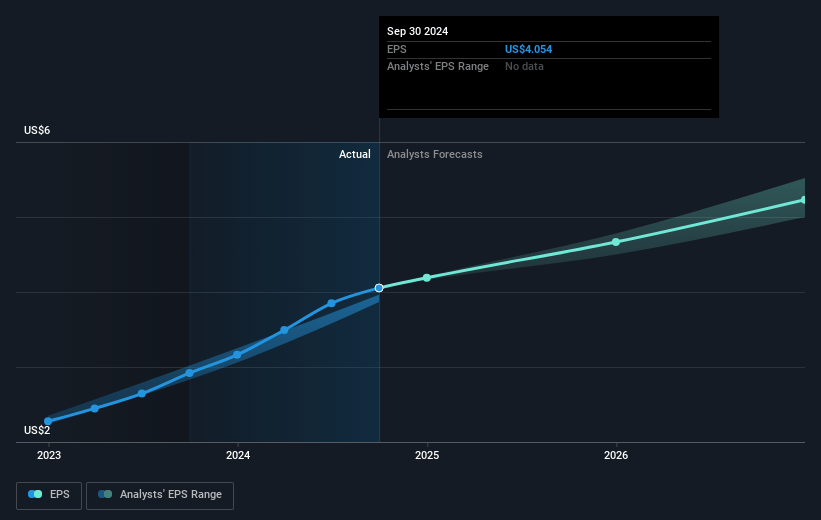Click the 2026 forecast data point
Viewport: 821px width, 520px height.
click(x=616, y=242)
